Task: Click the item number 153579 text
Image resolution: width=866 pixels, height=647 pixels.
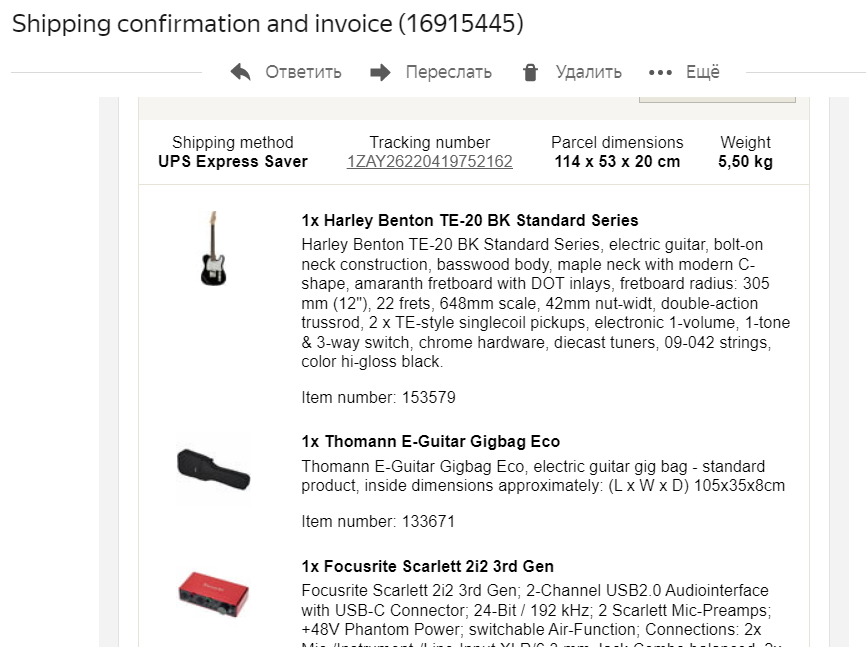Action: (x=378, y=398)
